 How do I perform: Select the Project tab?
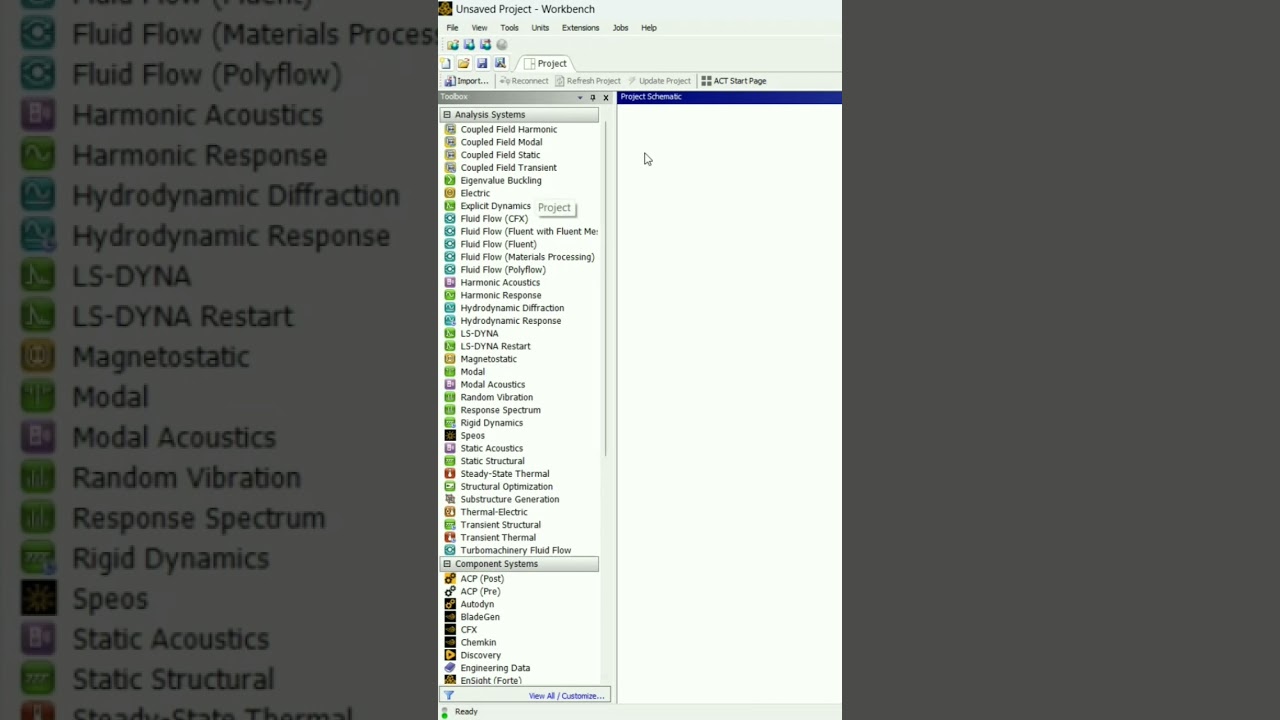(545, 63)
